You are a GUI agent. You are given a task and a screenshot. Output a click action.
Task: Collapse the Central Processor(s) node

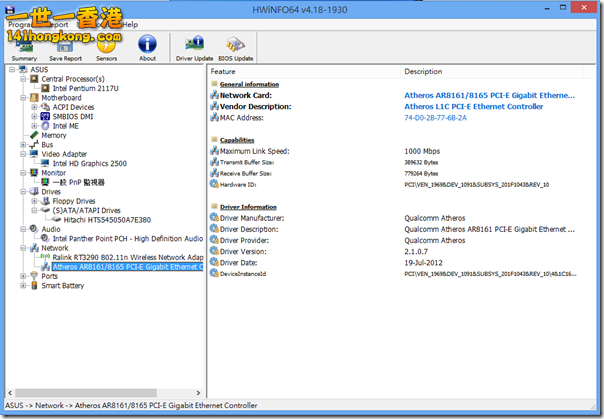[x=23, y=79]
